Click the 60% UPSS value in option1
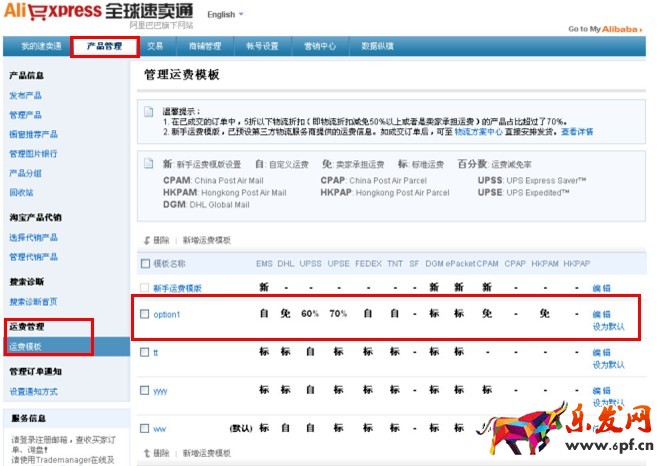Viewport: 664px width, 466px height. coord(310,313)
